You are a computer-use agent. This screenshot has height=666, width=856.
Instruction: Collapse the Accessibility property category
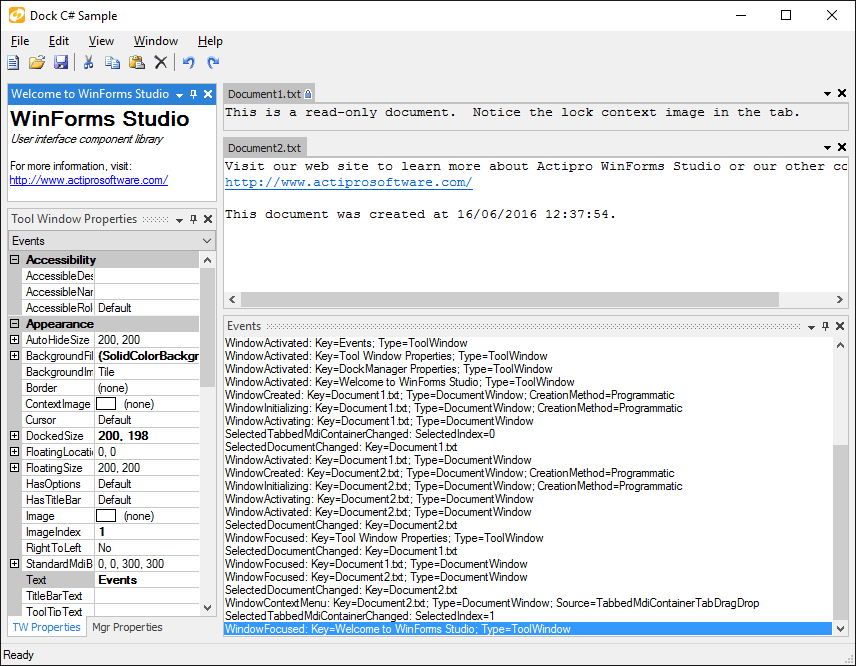(x=15, y=260)
